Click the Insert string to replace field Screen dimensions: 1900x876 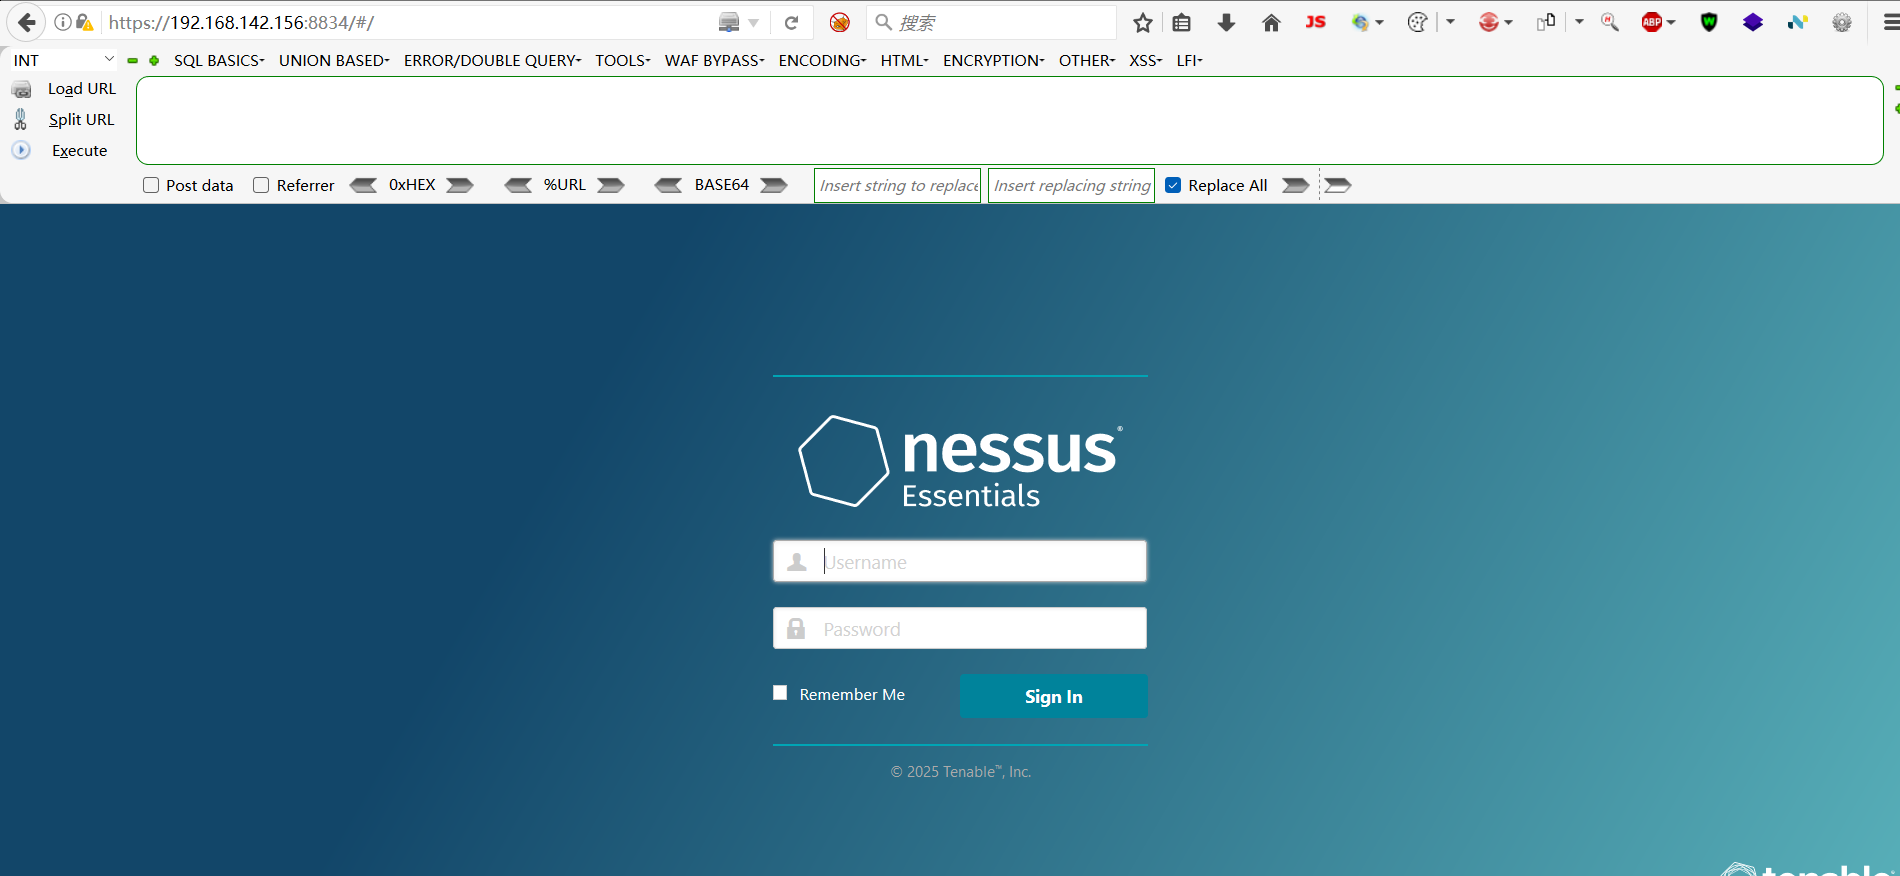[x=898, y=185]
